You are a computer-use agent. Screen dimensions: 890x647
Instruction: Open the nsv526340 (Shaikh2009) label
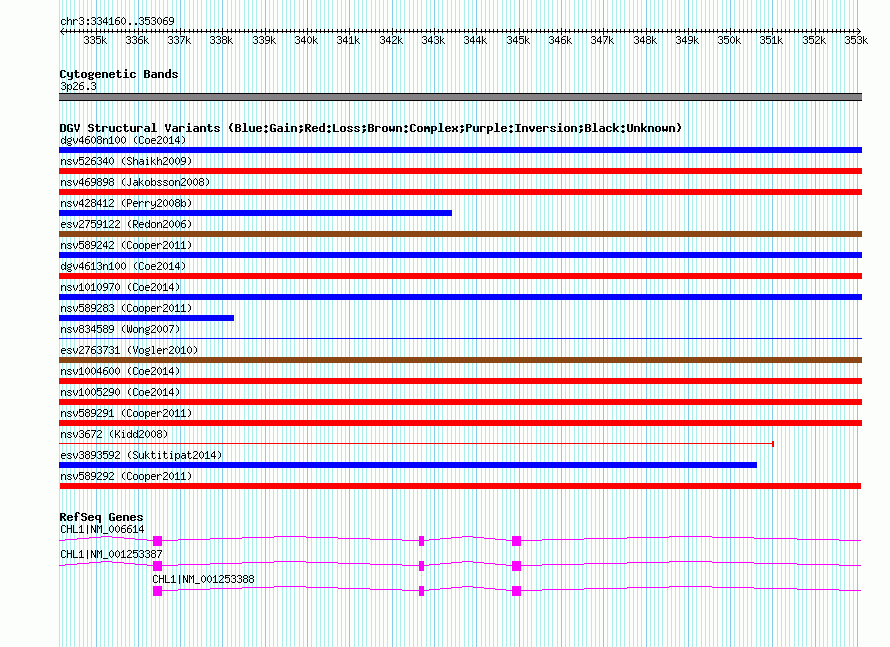(x=126, y=161)
